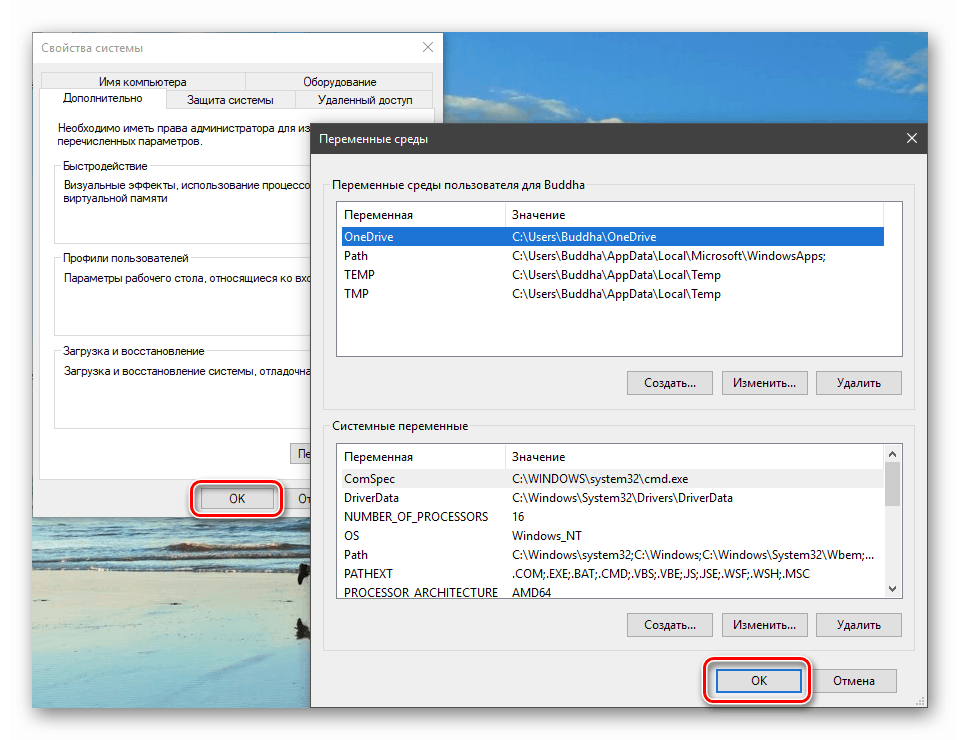Click OK in the Переменные среды dialog
Screen dimensions: 960x740
[759, 681]
